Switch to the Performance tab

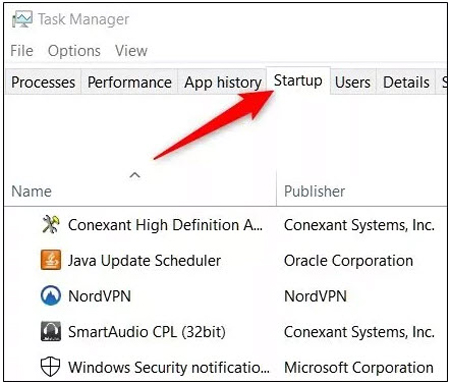click(x=129, y=82)
